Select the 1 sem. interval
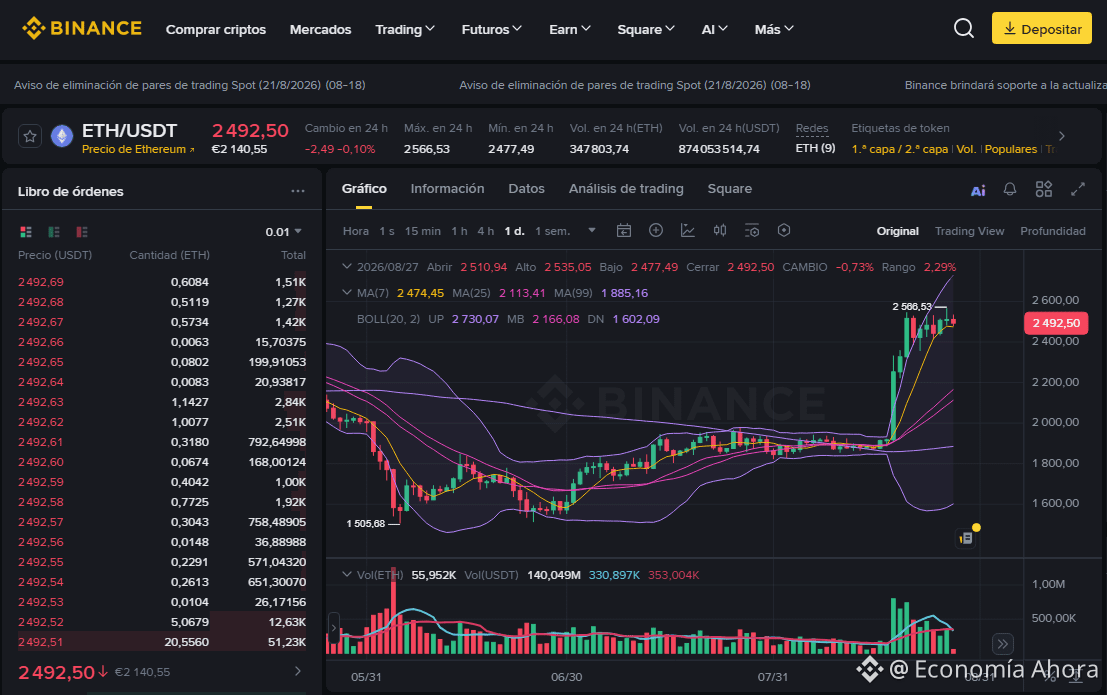The height and width of the screenshot is (695, 1107). coord(553,231)
